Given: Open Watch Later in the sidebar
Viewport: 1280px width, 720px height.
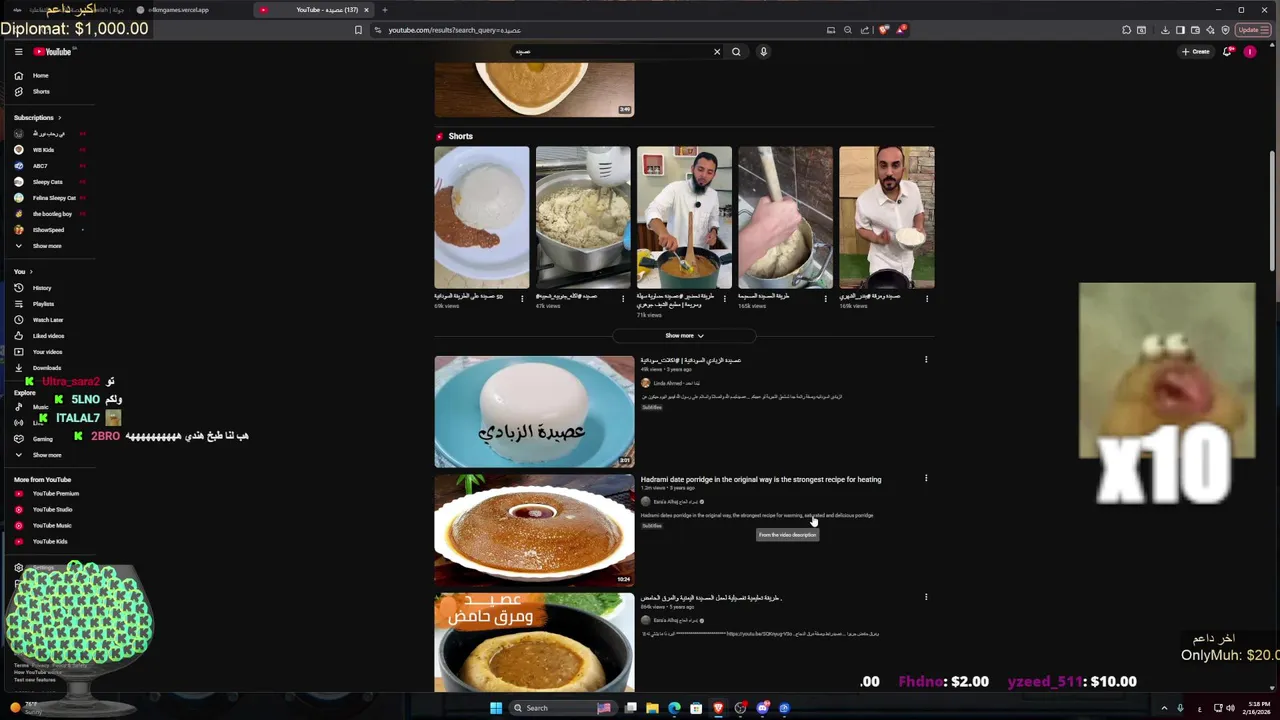Looking at the screenshot, I should coord(47,320).
